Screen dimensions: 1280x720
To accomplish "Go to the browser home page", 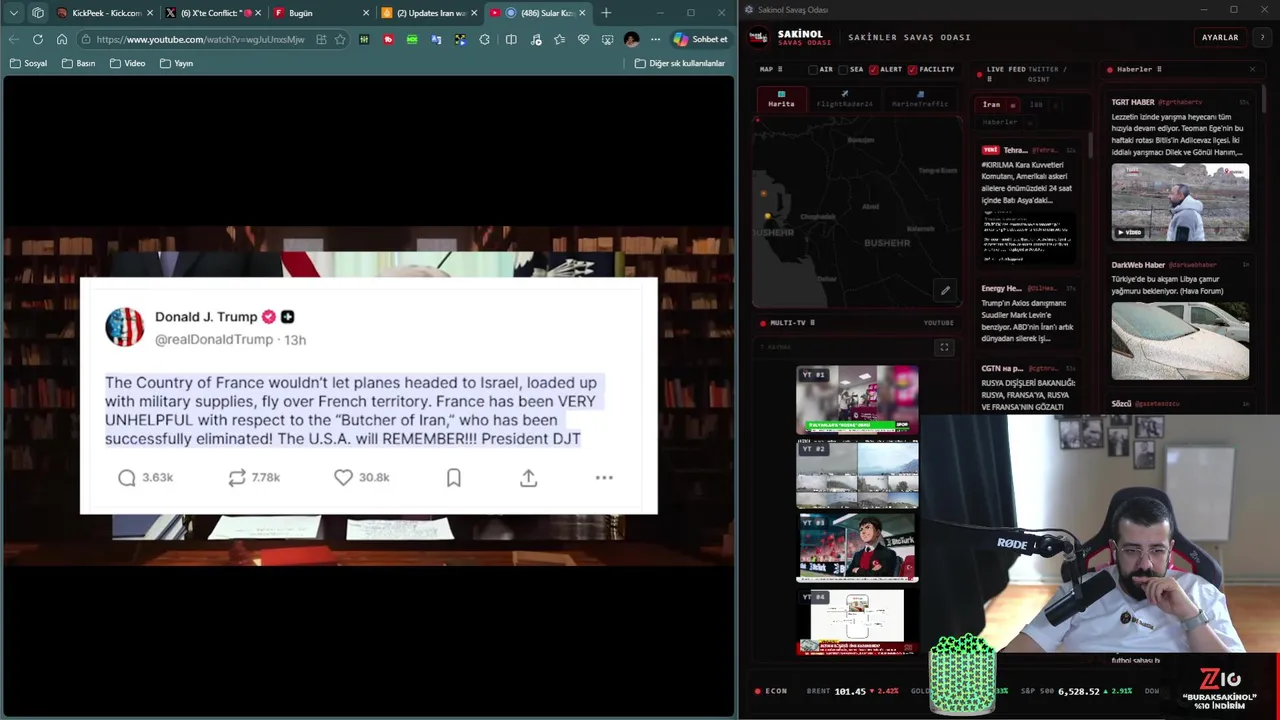I will tap(62, 39).
